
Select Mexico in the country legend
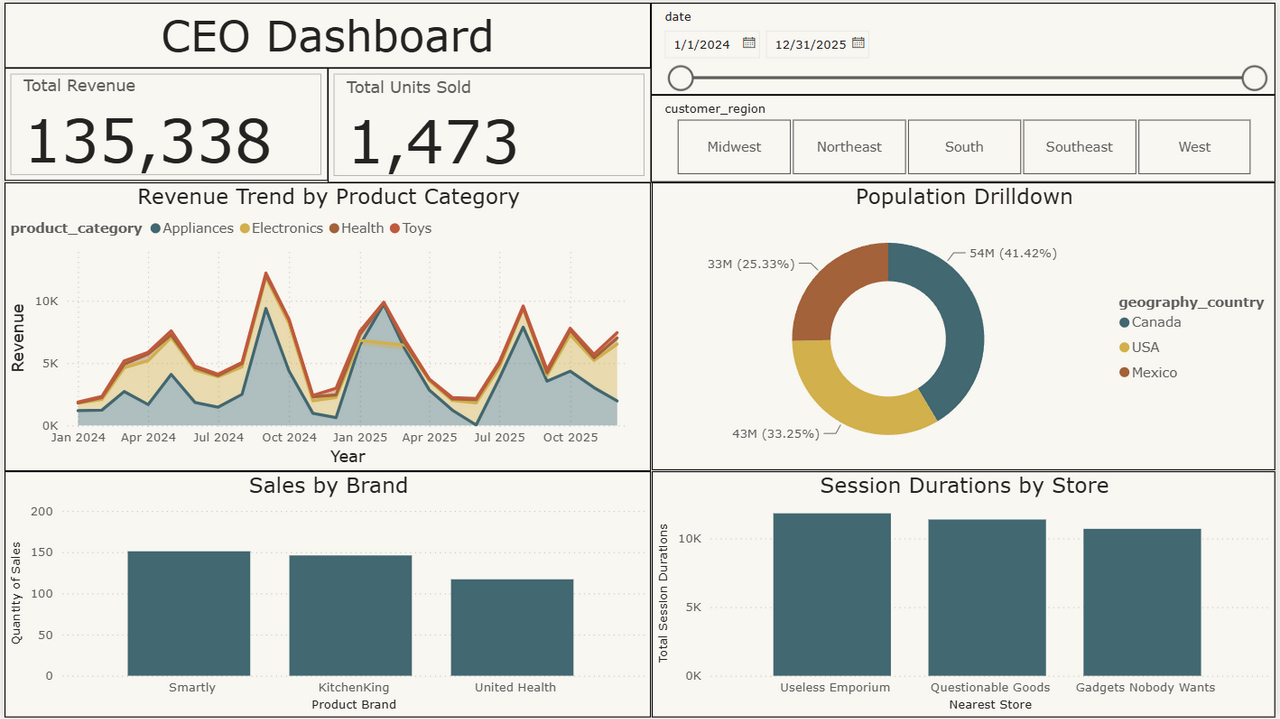[x=1148, y=372]
